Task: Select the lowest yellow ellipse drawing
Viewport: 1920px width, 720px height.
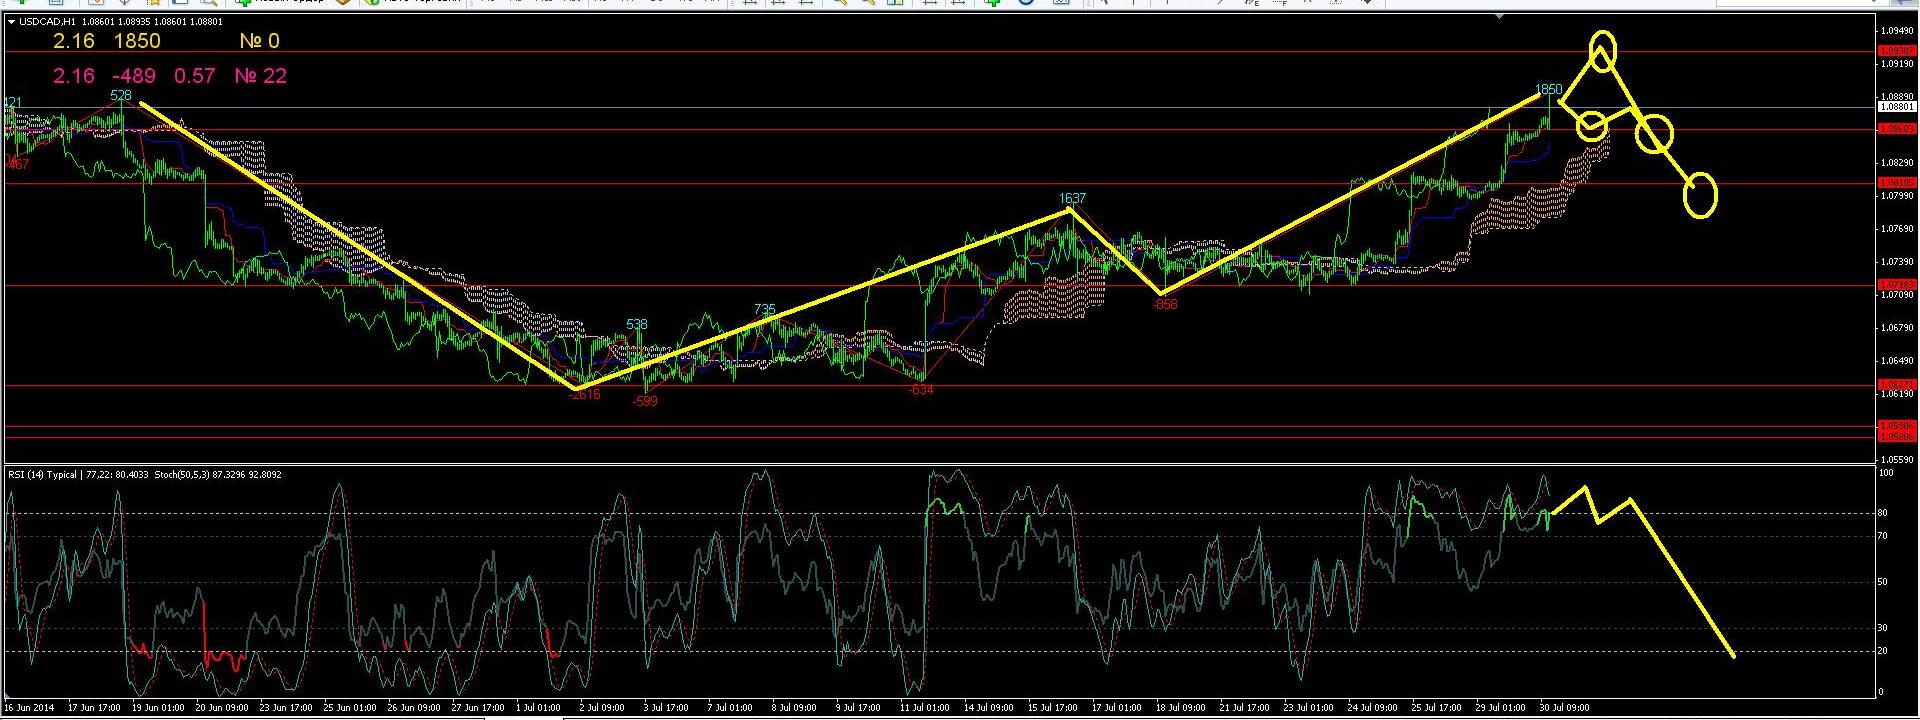Action: (x=1700, y=196)
